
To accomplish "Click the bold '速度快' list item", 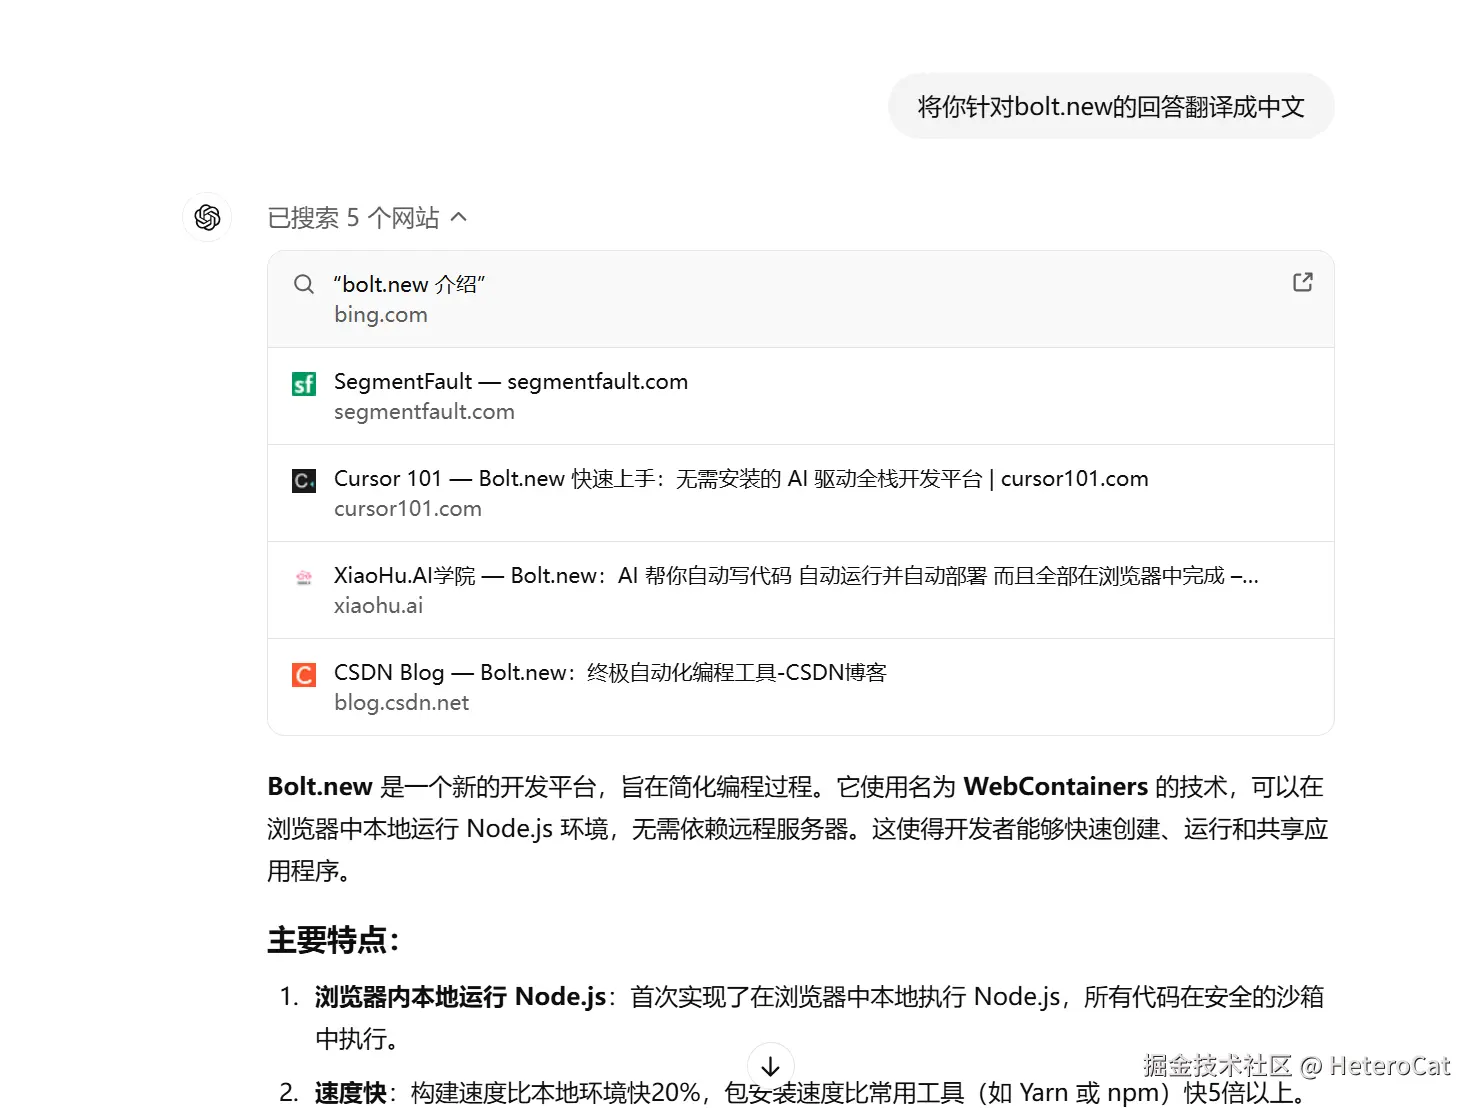I will coord(350,1093).
